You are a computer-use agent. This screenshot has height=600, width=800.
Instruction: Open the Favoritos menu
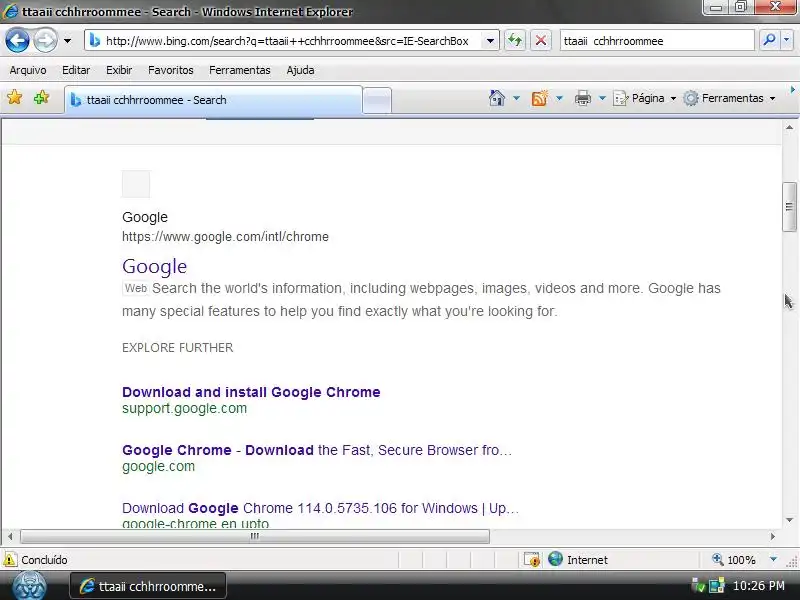170,70
